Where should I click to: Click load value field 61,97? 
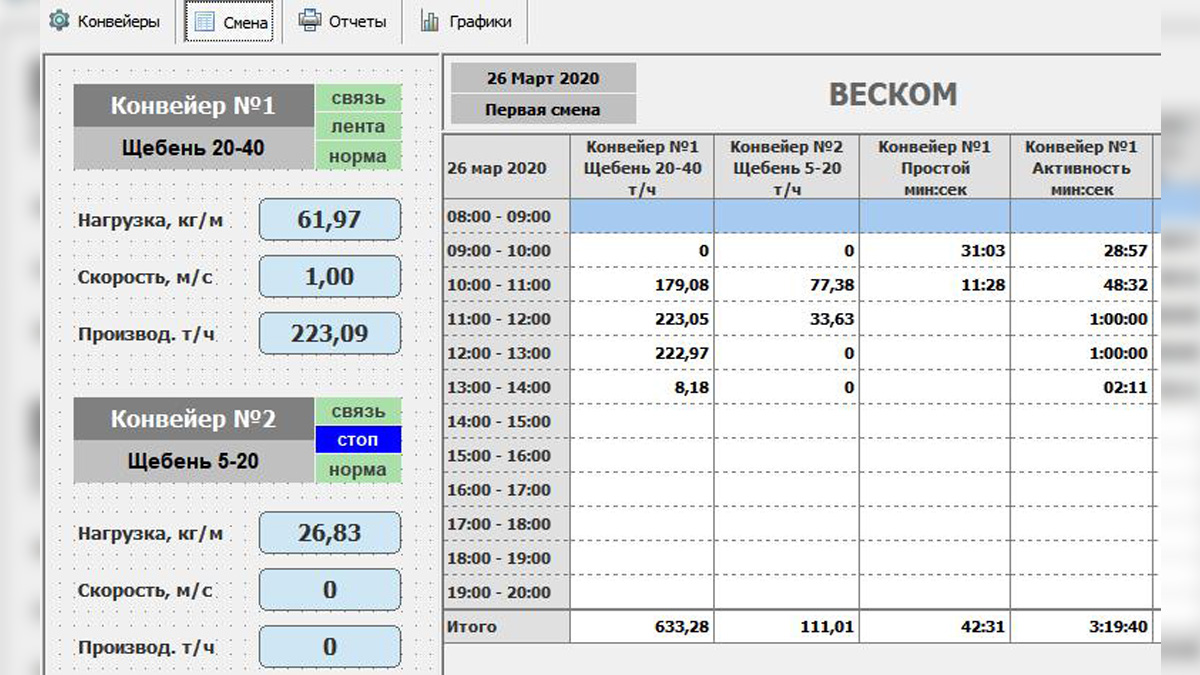click(x=330, y=220)
